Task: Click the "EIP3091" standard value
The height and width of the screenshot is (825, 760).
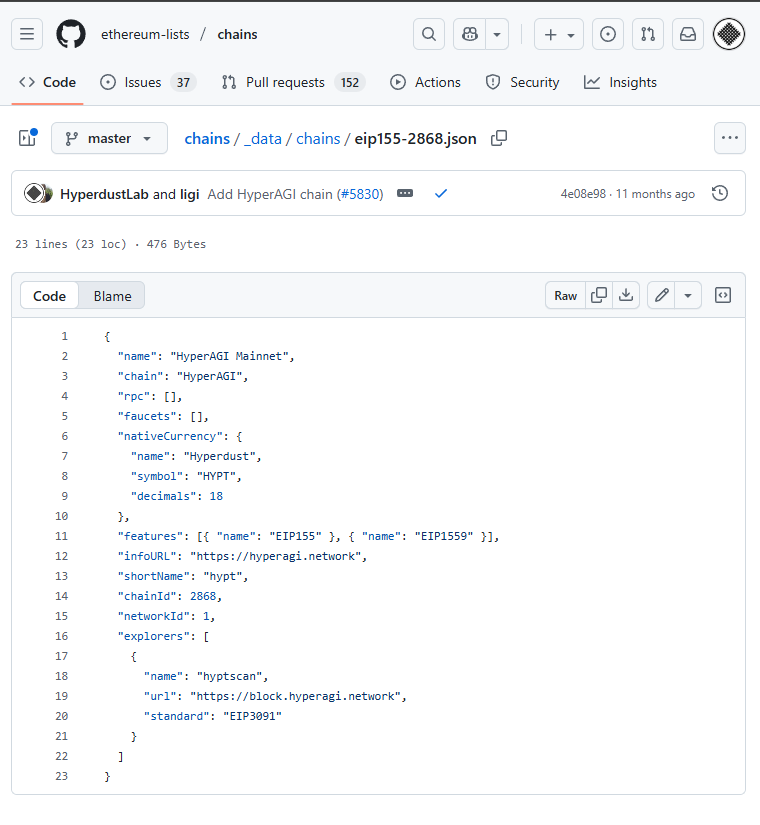Action: click(x=253, y=716)
